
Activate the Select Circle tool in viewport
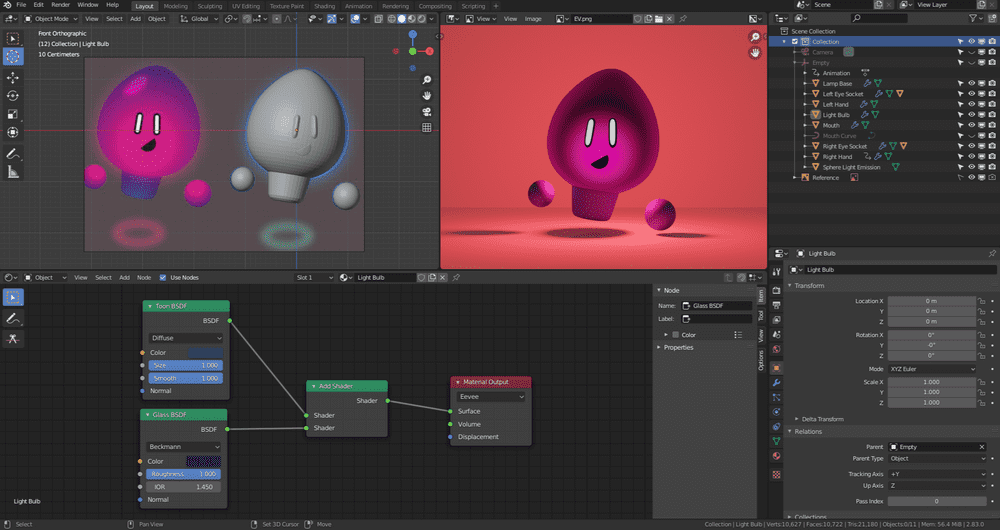click(x=13, y=56)
